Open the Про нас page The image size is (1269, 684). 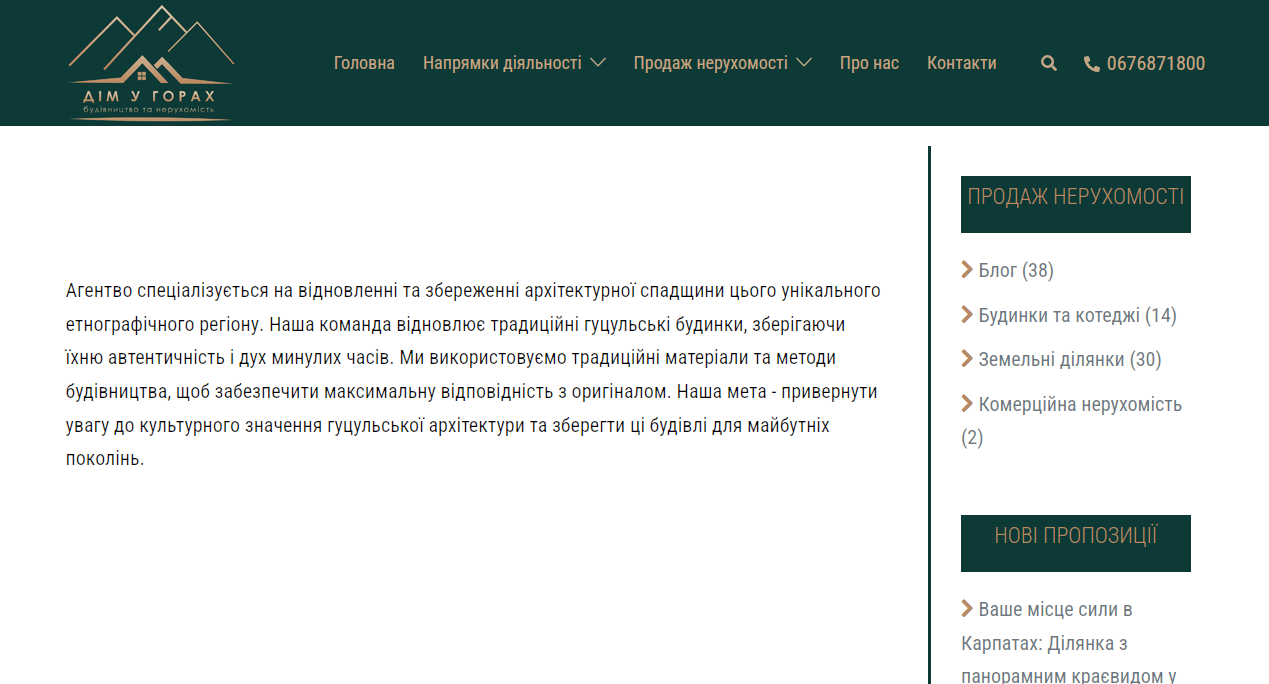pos(869,63)
